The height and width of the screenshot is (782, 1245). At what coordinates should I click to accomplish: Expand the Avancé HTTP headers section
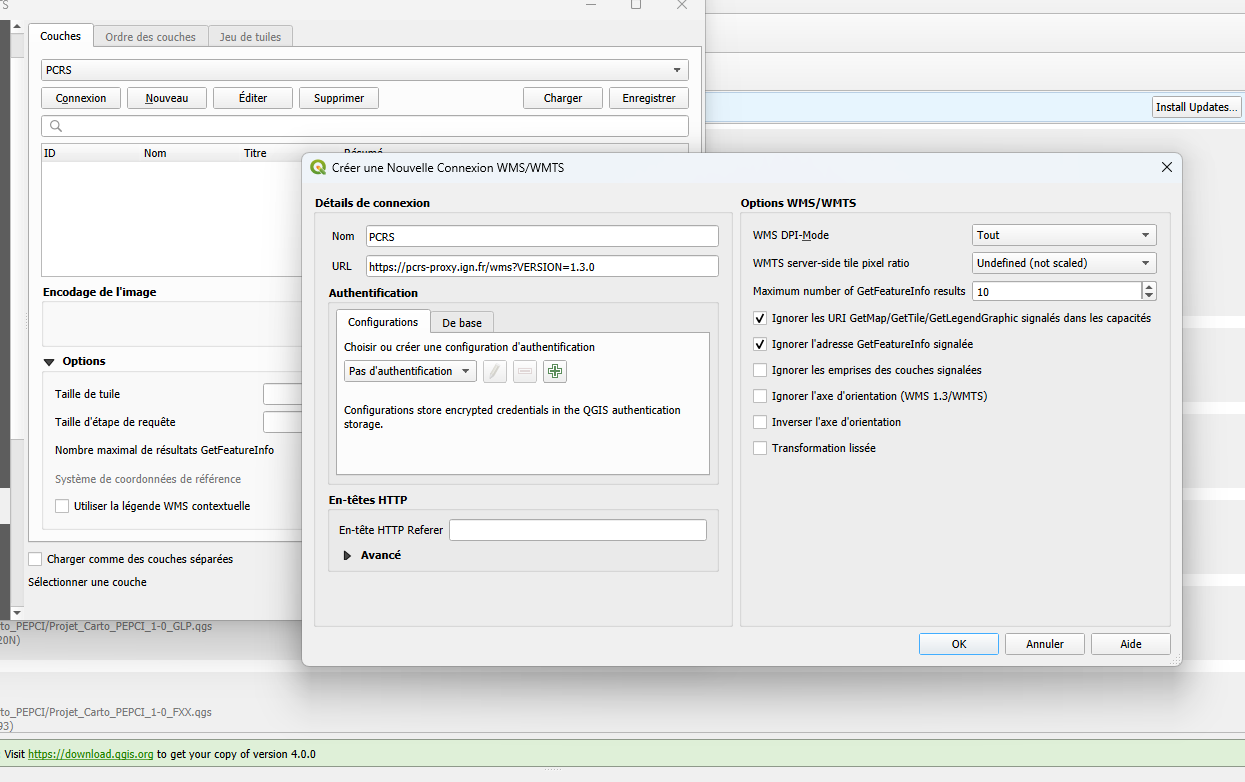(348, 555)
